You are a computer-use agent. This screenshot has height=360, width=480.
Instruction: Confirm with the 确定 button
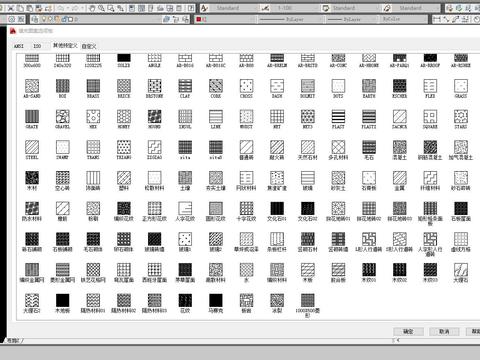coord(408,331)
